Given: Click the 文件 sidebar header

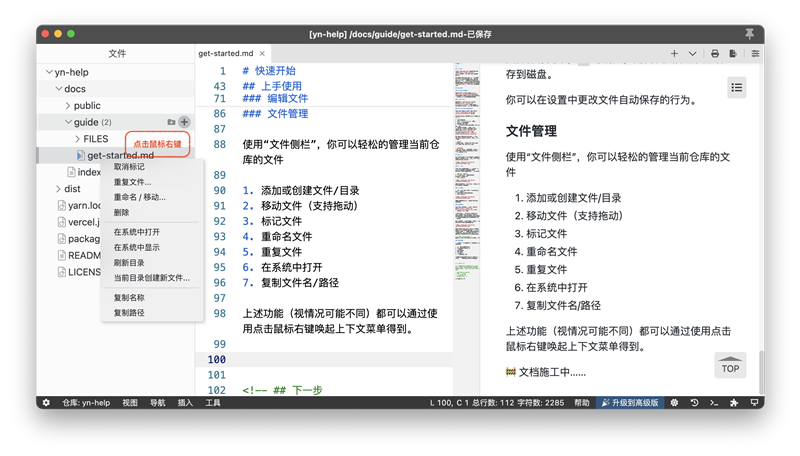Looking at the screenshot, I should click(x=117, y=54).
